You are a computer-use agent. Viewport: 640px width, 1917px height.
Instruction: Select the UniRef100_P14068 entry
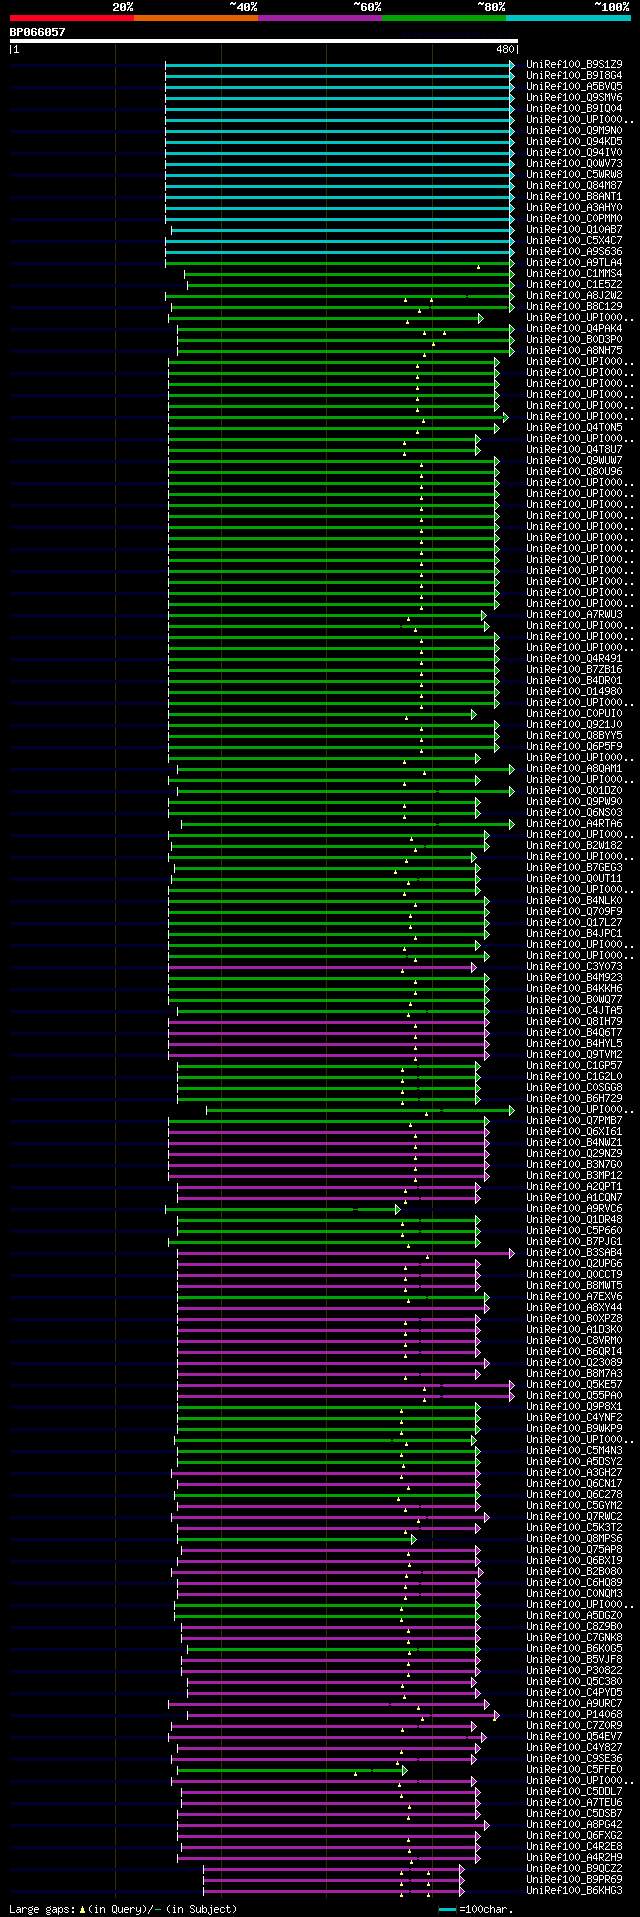coord(574,1714)
